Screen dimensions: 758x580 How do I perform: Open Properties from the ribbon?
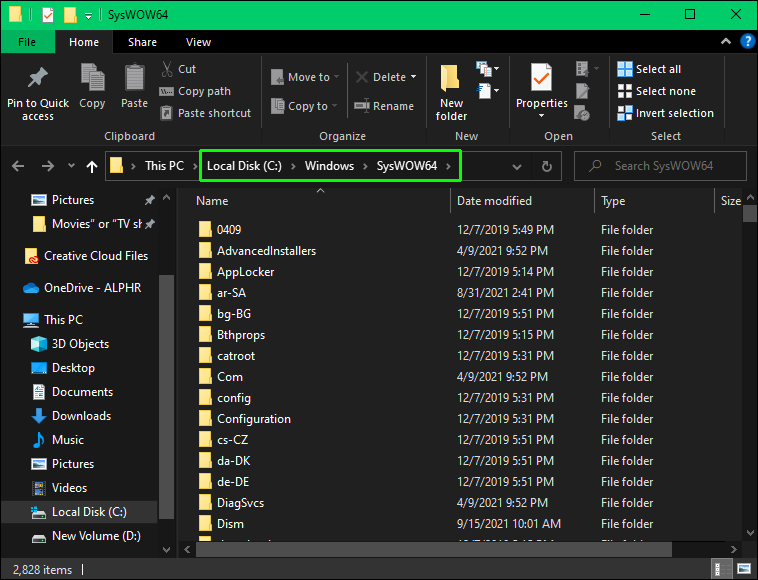541,87
